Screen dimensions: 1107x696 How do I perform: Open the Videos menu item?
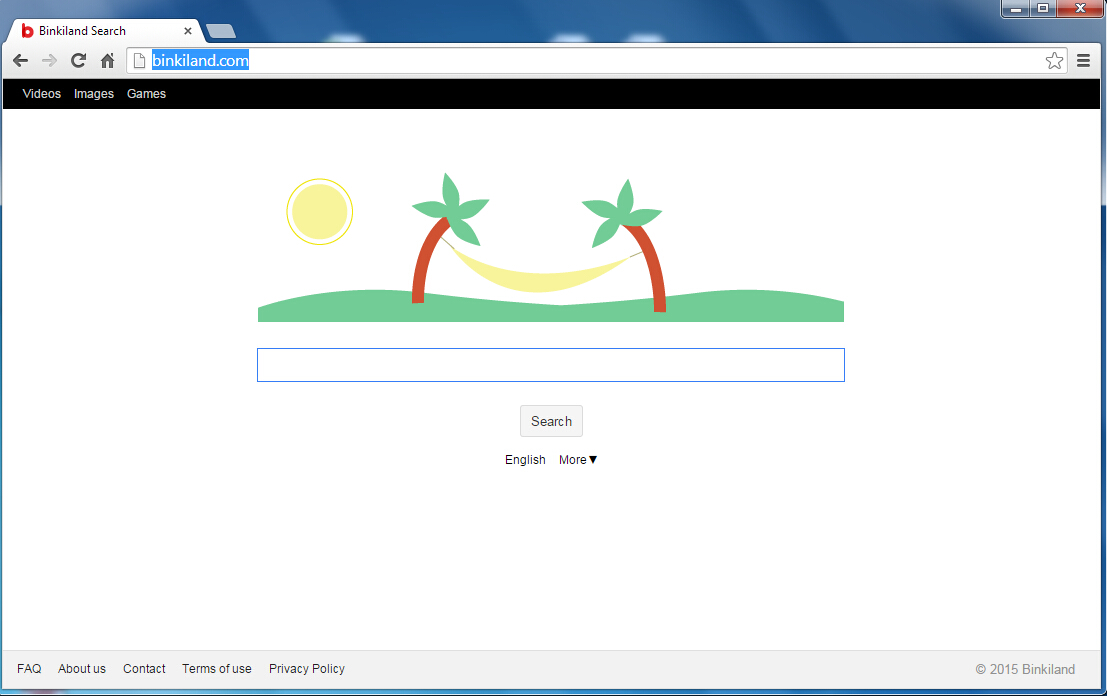42,94
